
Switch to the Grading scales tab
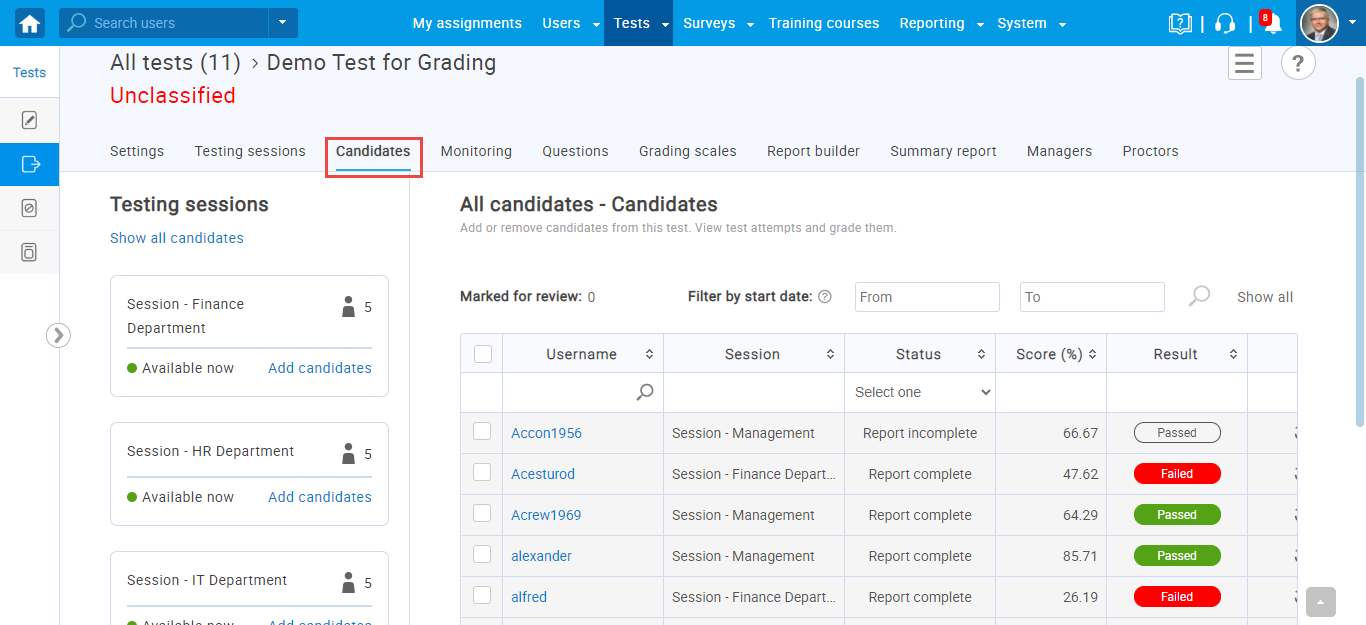[x=687, y=152]
